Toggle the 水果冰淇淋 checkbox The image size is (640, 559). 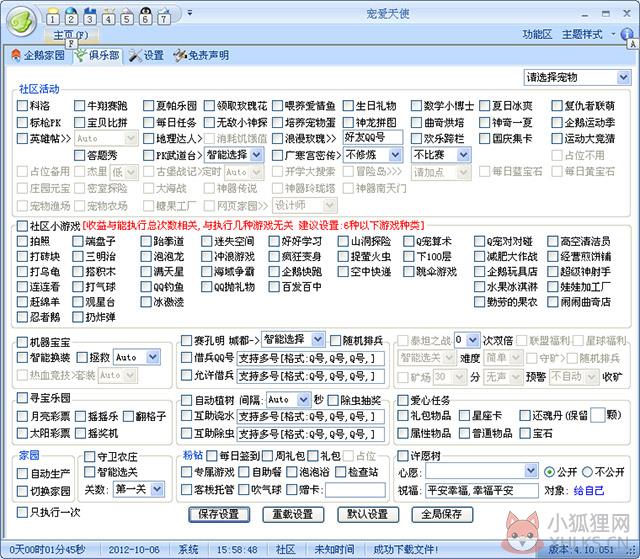click(x=479, y=287)
